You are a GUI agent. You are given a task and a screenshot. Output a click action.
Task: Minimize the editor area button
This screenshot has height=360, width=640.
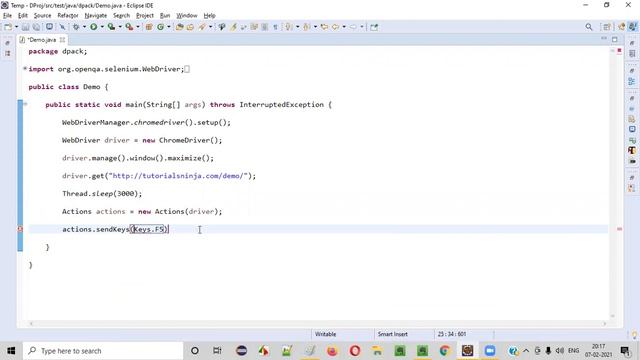pos(604,39)
